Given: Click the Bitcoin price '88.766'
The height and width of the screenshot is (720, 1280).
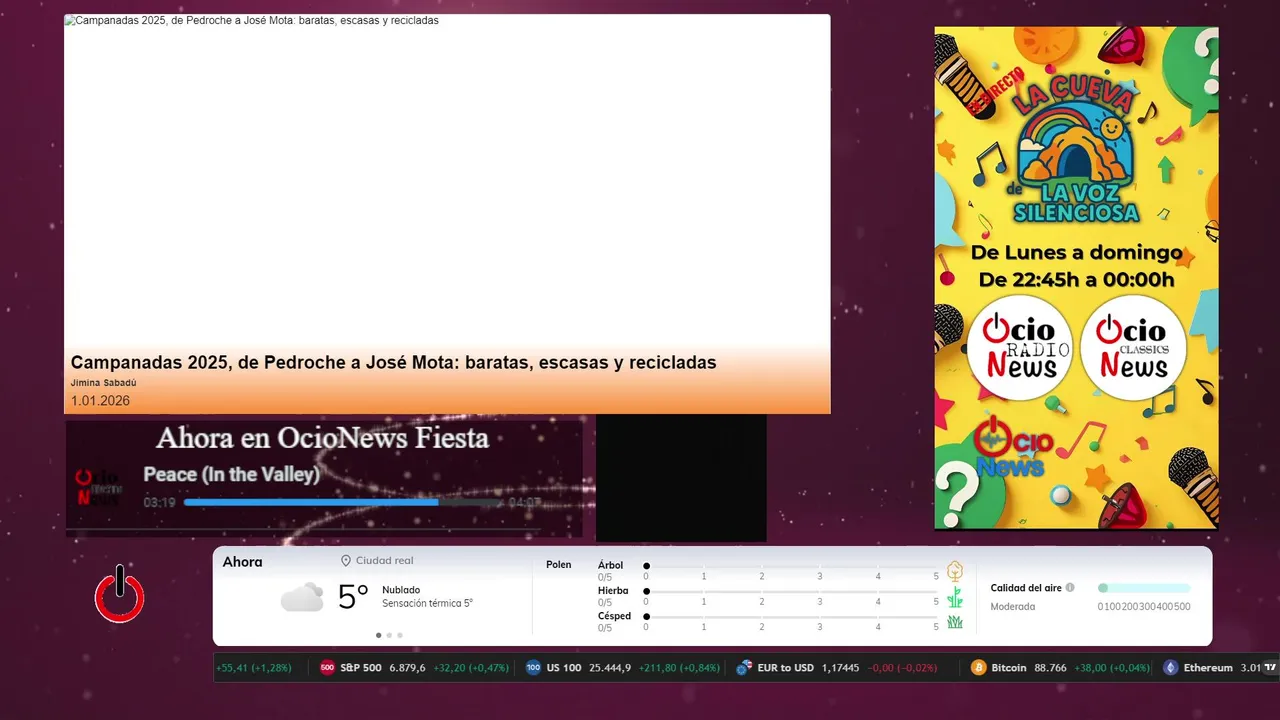Looking at the screenshot, I should pyautogui.click(x=1049, y=668).
